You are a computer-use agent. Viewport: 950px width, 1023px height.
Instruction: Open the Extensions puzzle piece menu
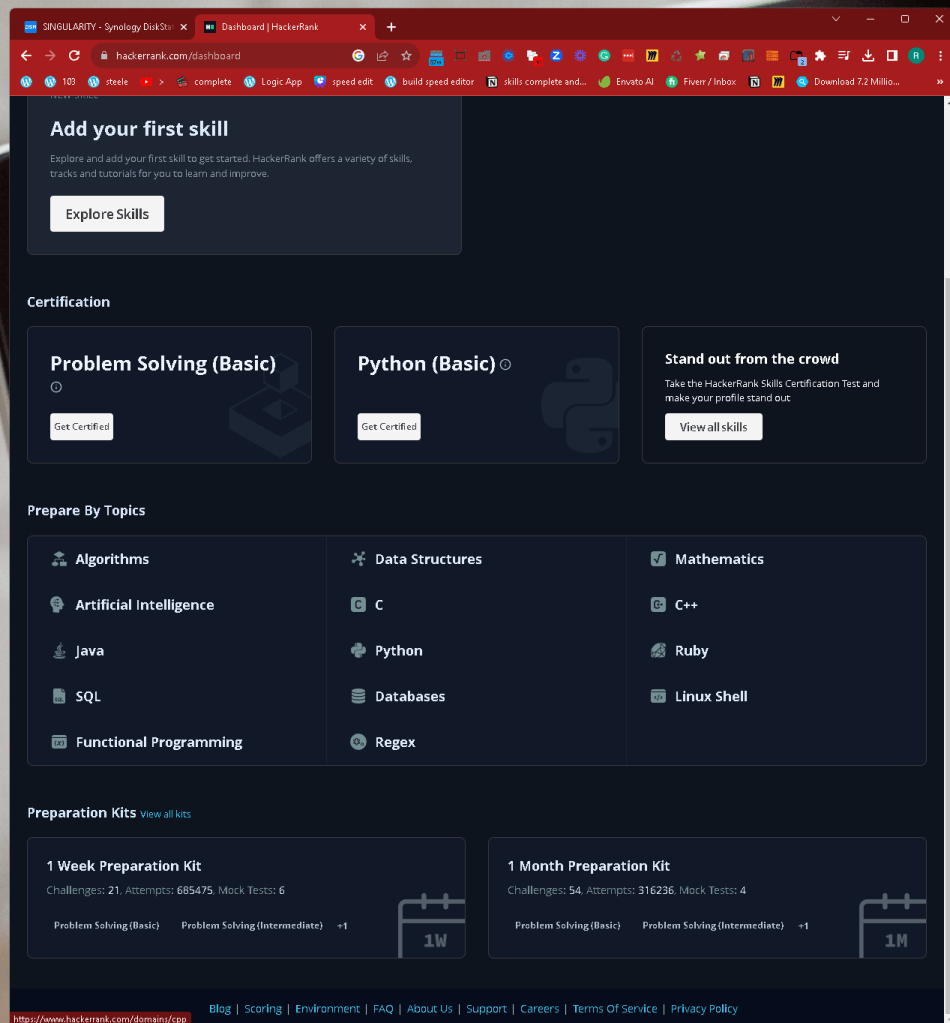tap(820, 55)
